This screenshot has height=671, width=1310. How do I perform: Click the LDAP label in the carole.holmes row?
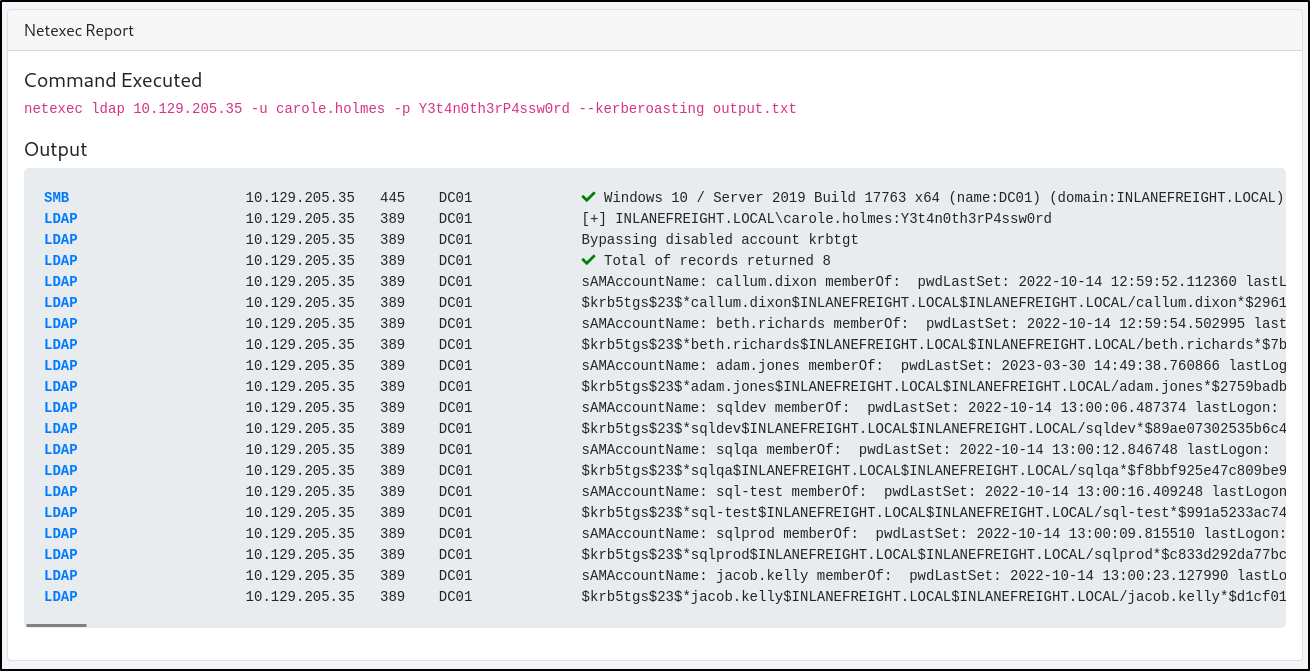61,219
